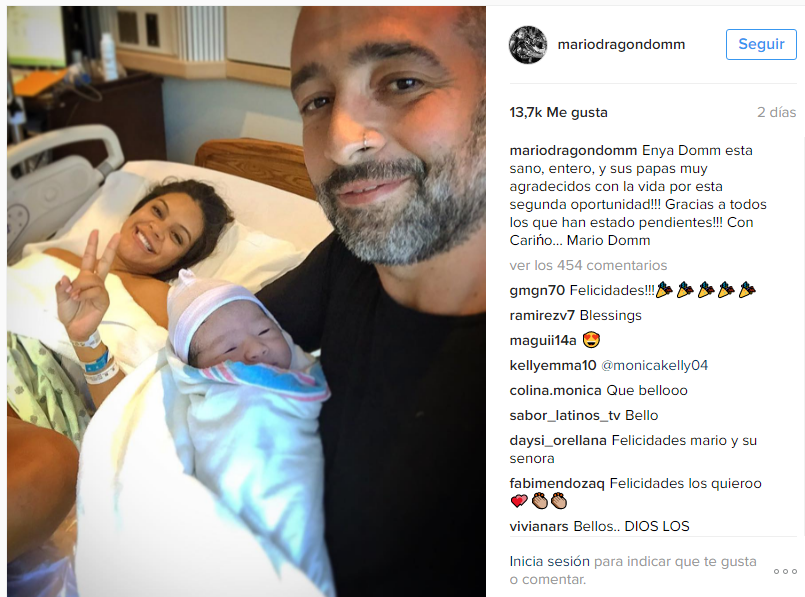Visit fabimendozaq profile

557,484
